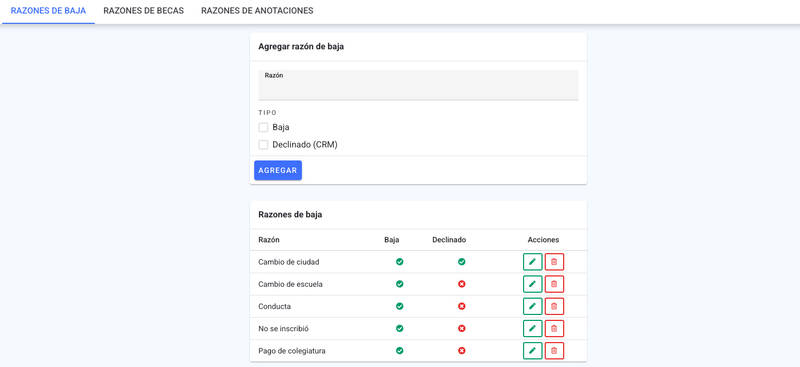Click green Declinado check for Cambio de ciudad

462,262
